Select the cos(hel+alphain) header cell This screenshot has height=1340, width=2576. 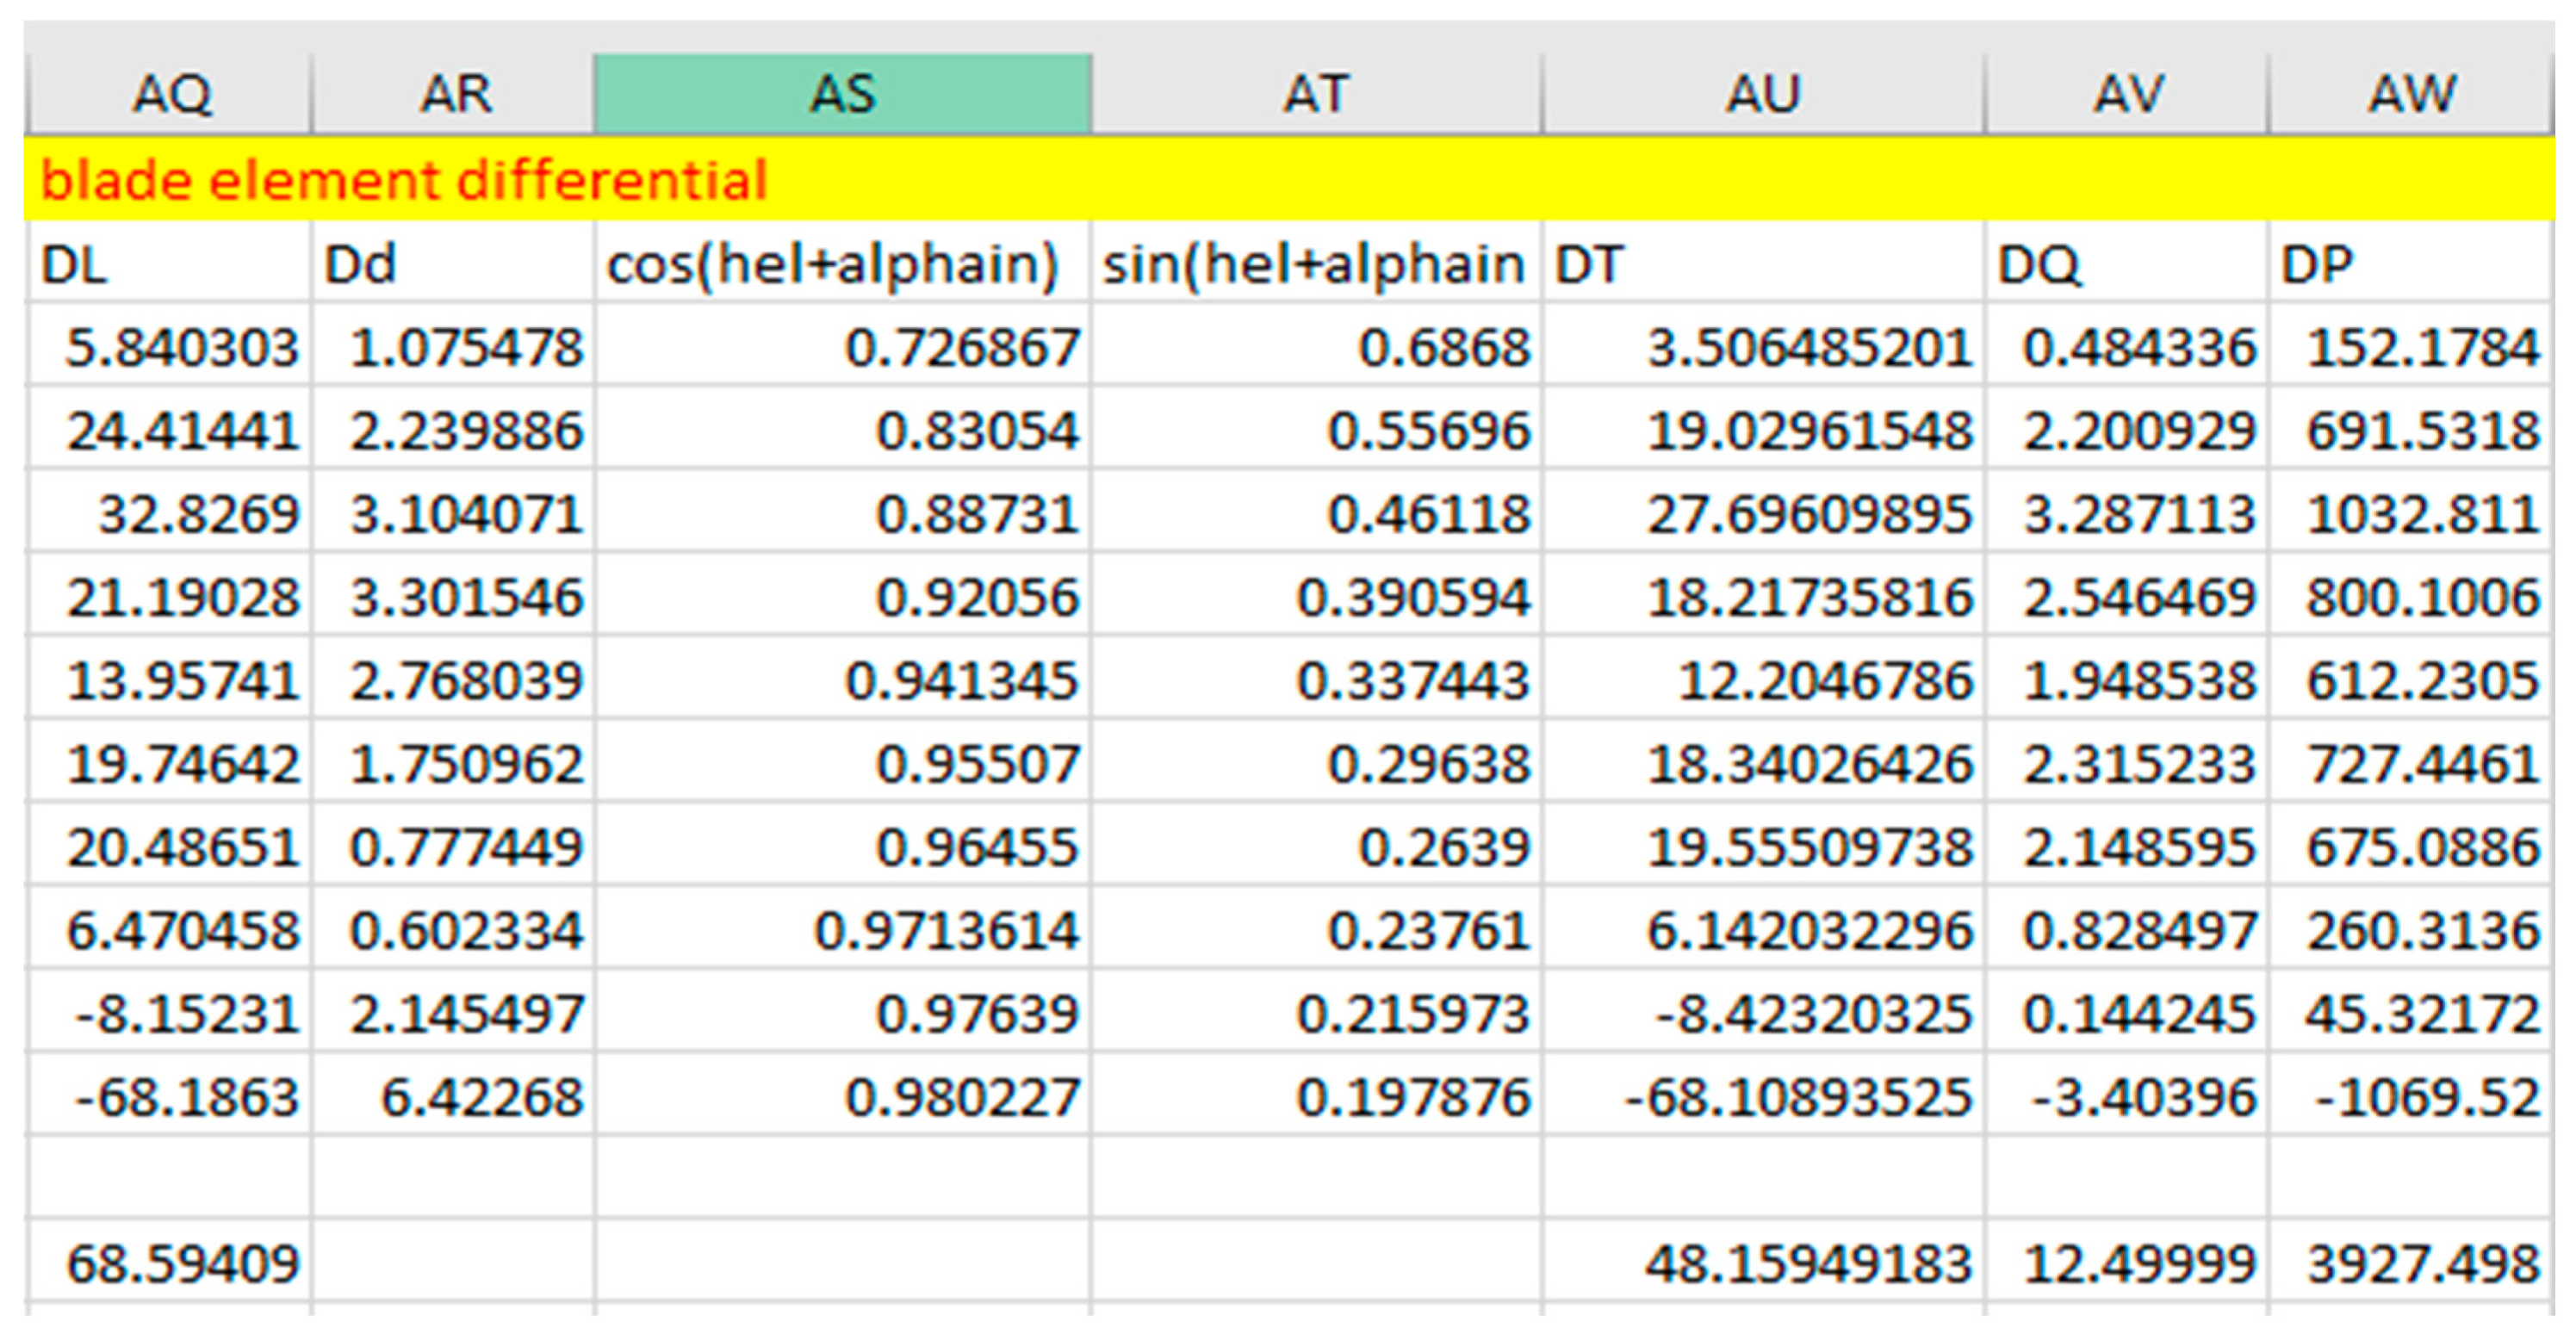[842, 265]
